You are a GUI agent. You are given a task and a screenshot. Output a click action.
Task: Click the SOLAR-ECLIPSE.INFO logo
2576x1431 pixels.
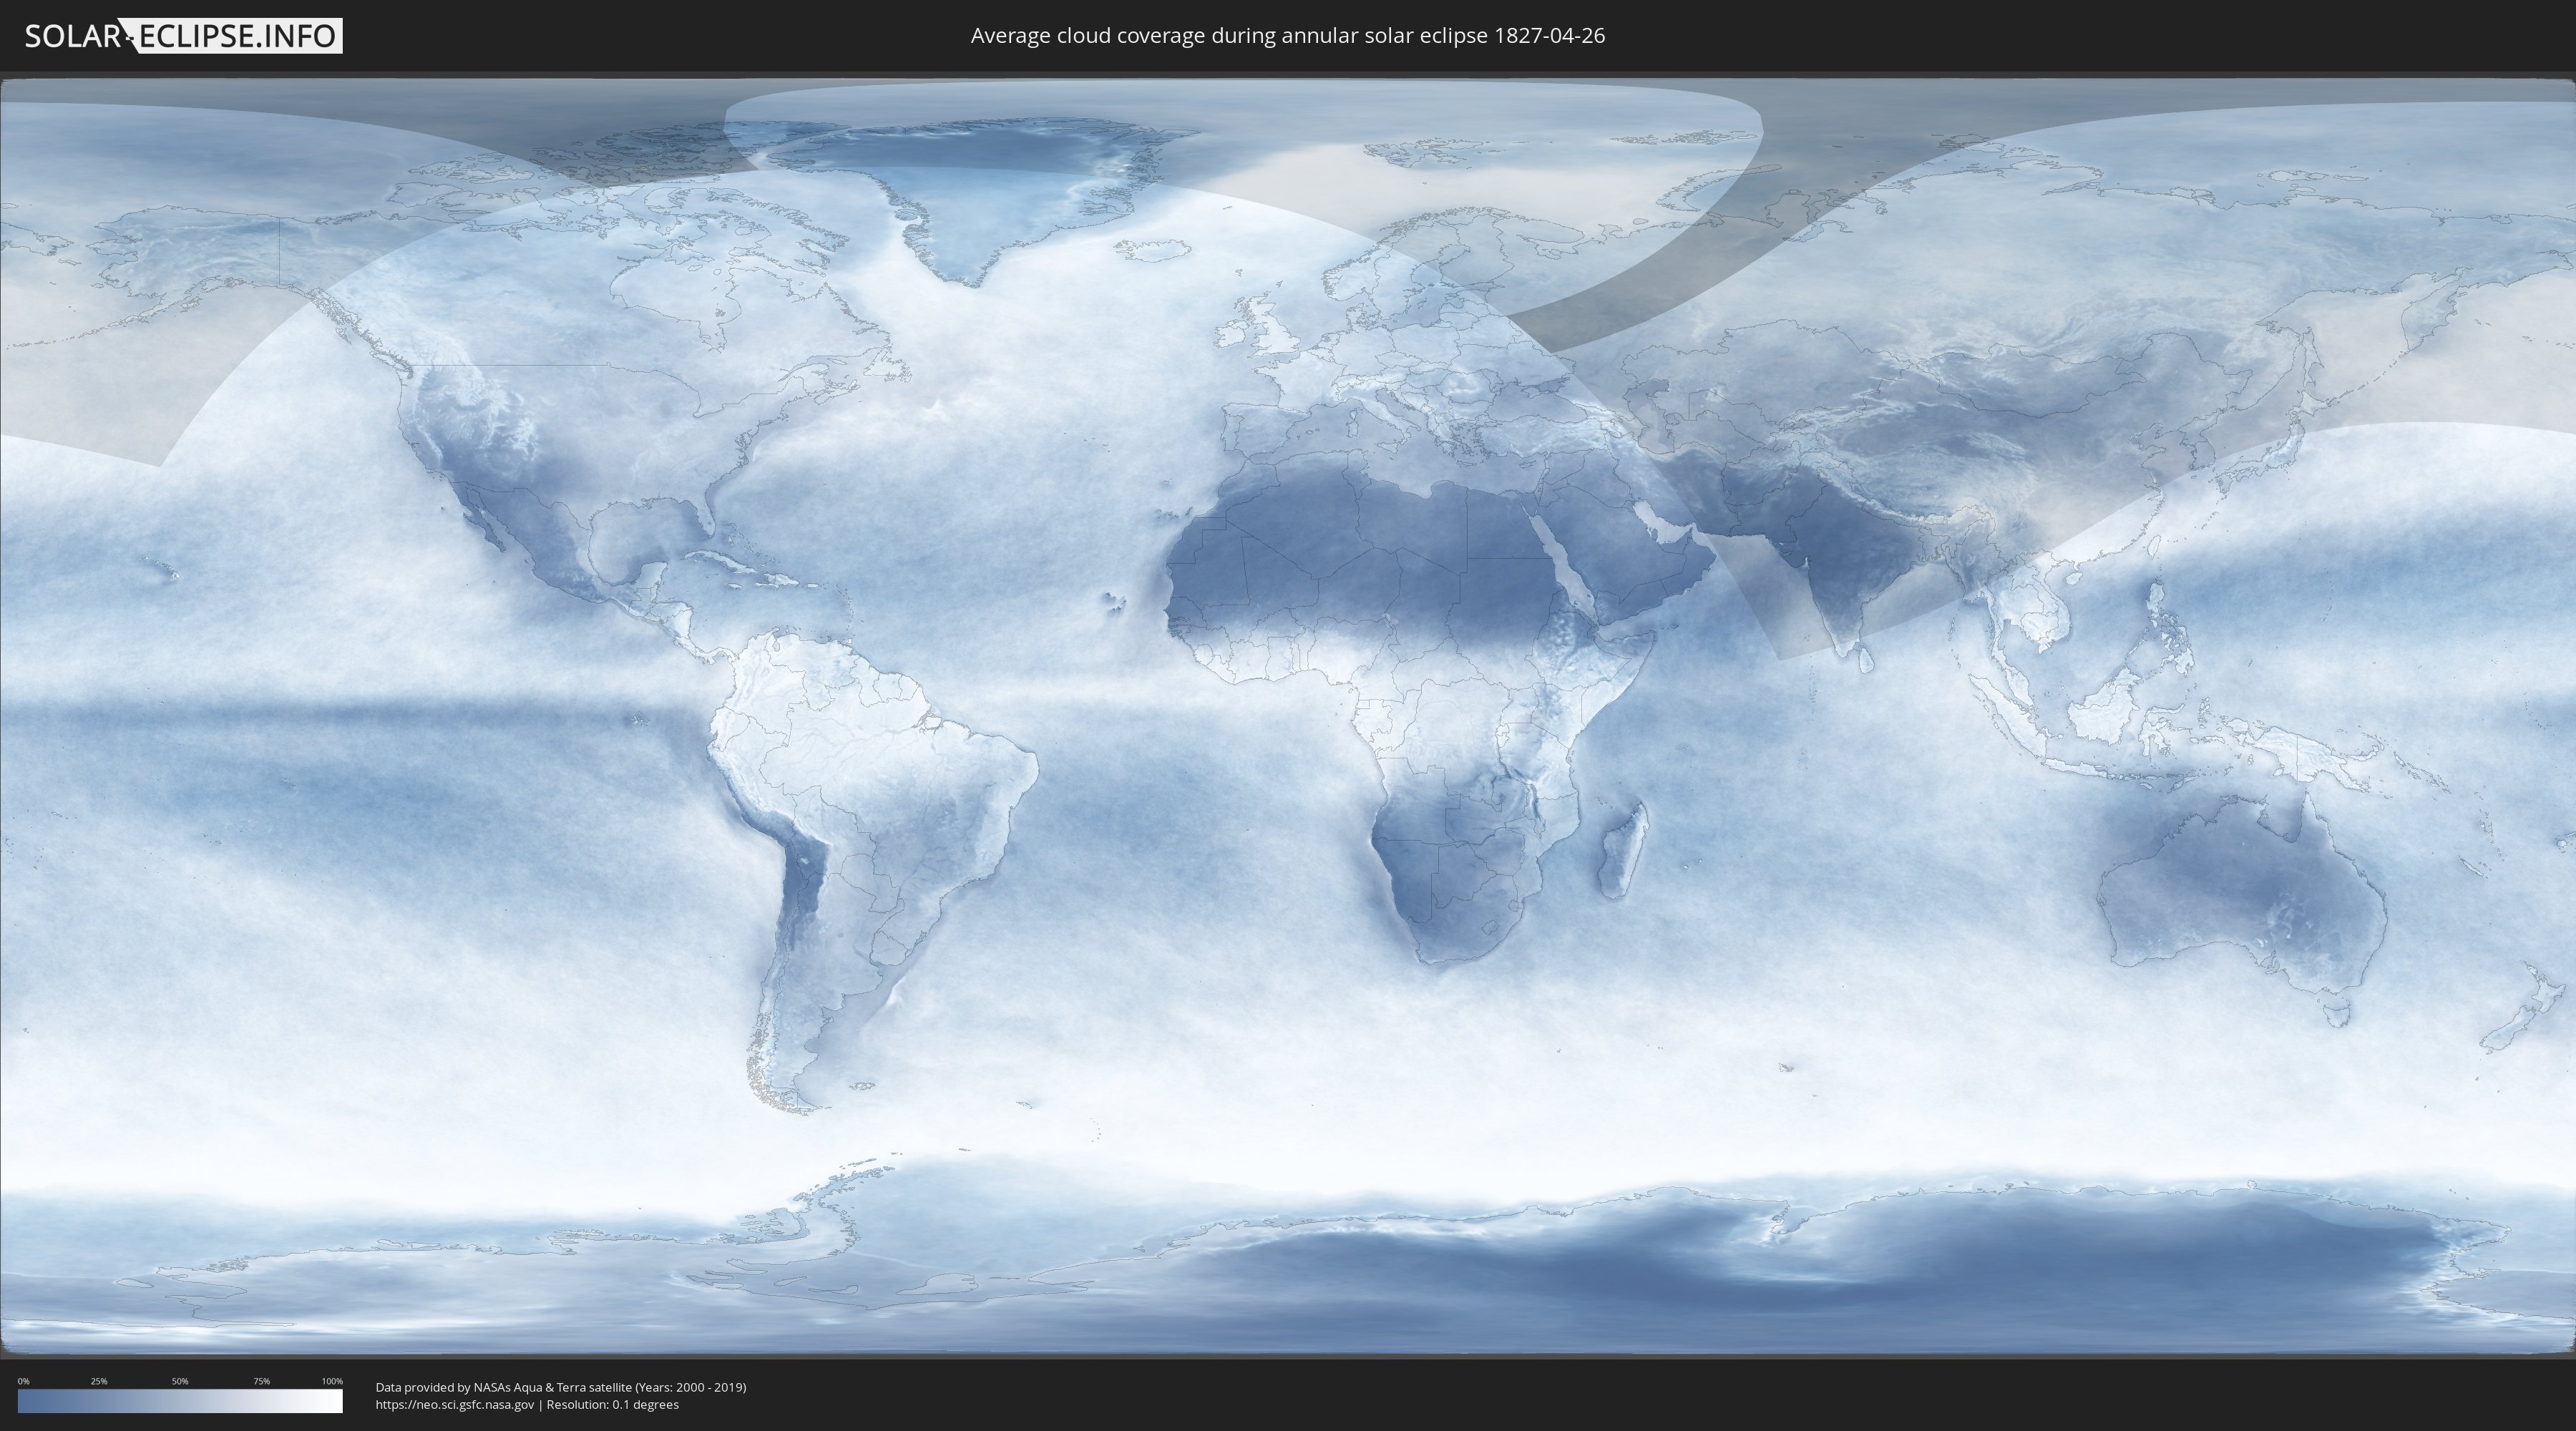coord(183,36)
